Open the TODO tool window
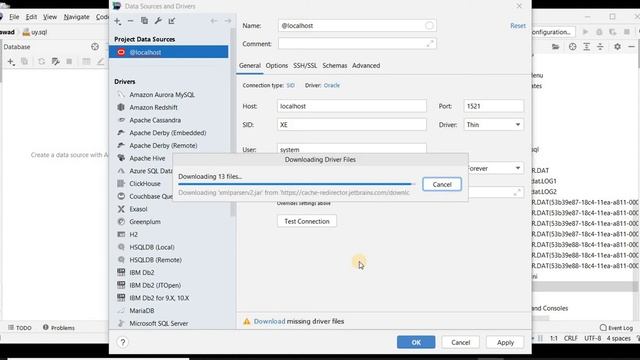 point(20,328)
